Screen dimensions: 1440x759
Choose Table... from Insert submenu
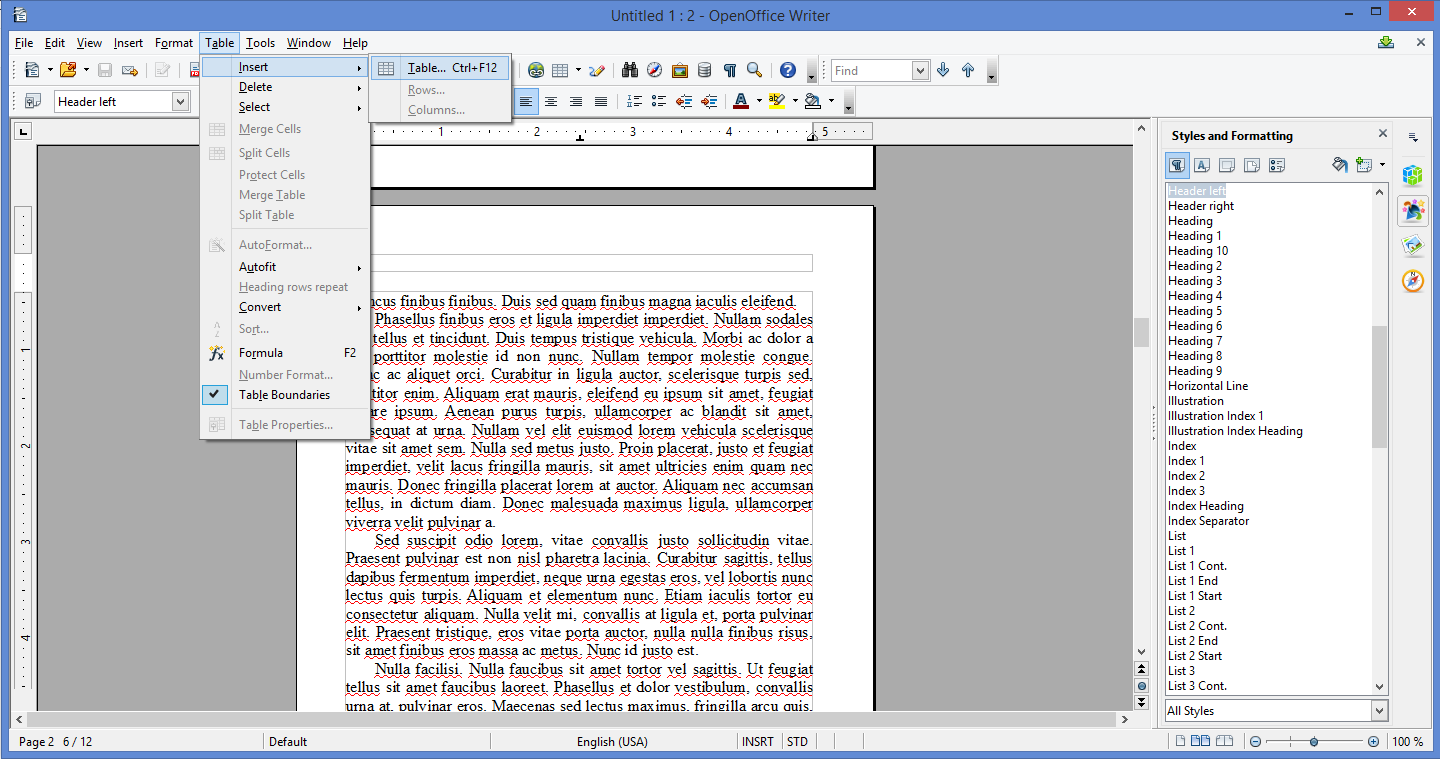point(440,68)
